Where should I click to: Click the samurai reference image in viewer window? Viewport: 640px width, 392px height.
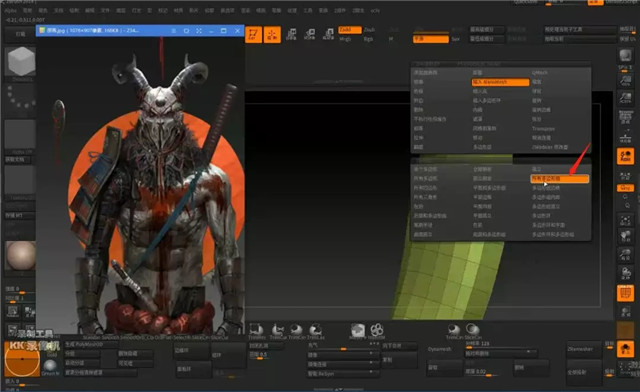pos(141,186)
